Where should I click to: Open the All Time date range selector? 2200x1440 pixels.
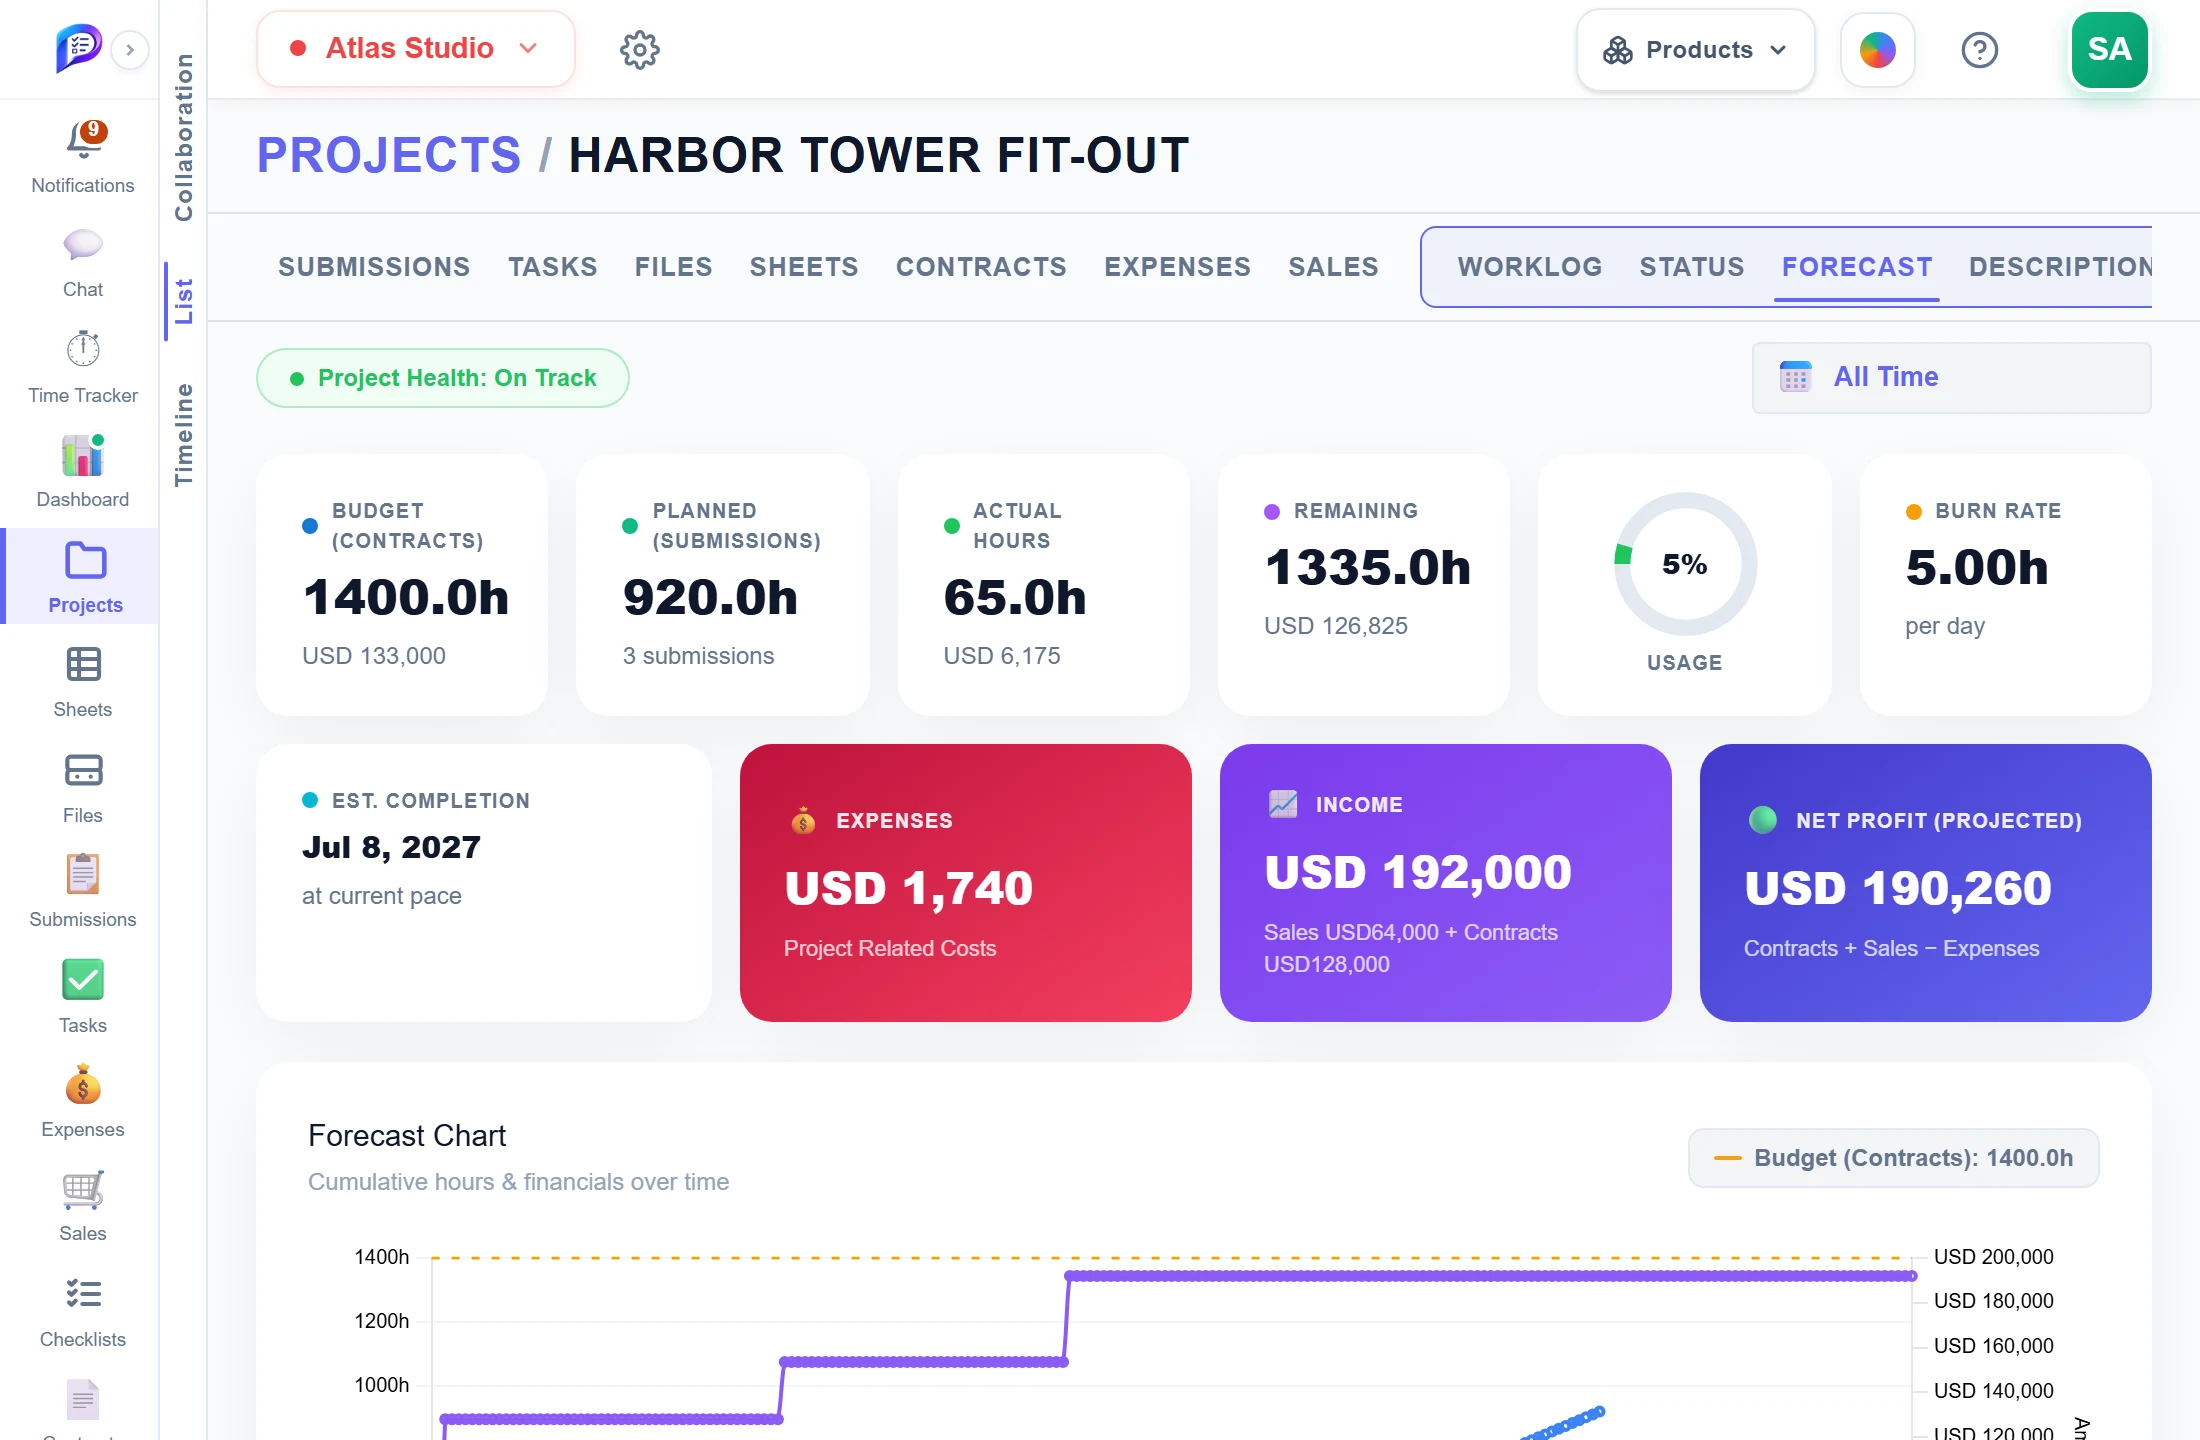[1951, 377]
